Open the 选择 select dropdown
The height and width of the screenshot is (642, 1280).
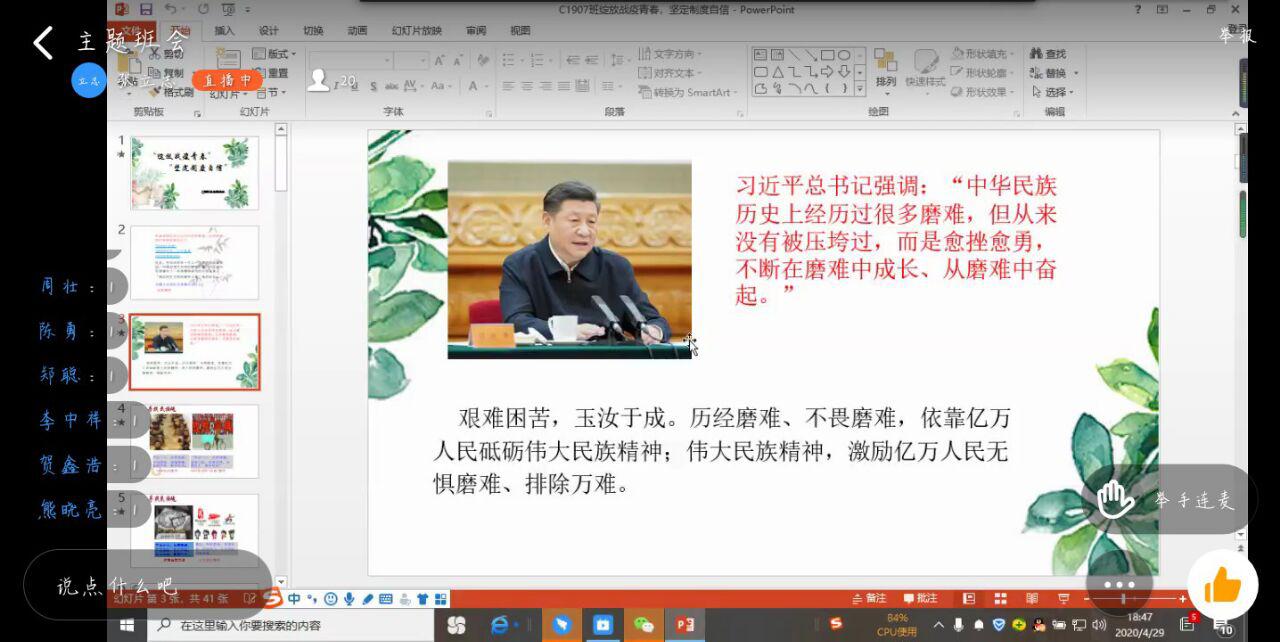(1051, 93)
